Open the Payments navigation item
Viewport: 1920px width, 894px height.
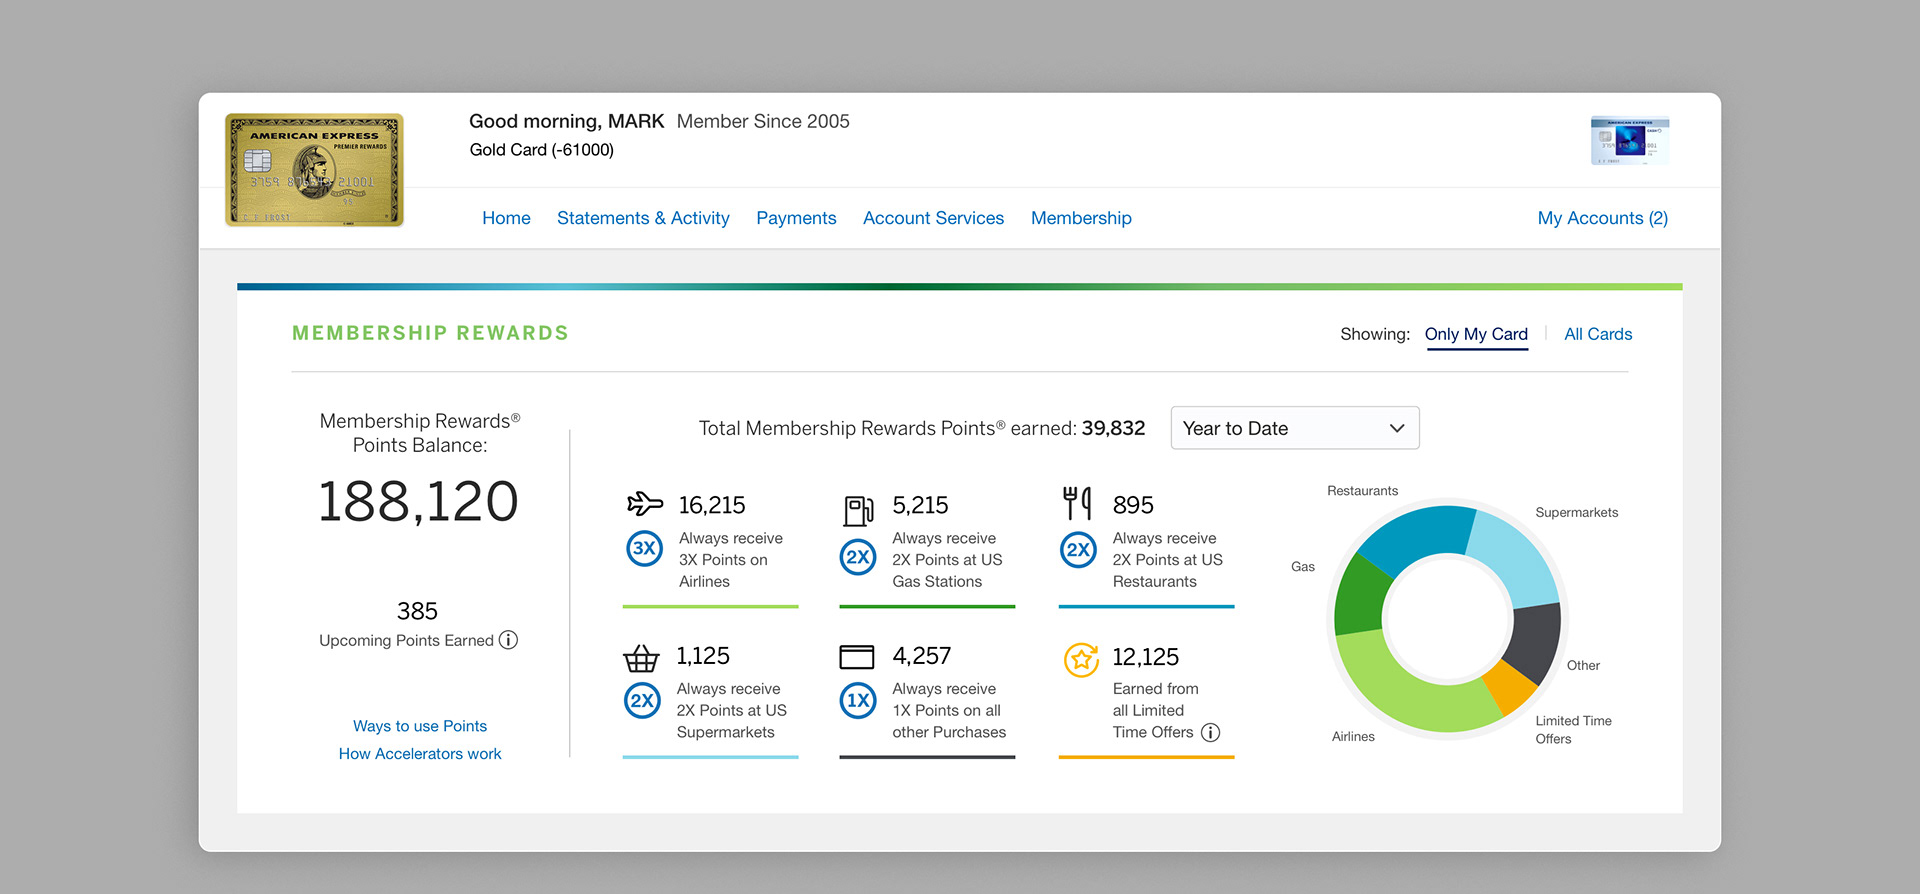[796, 218]
